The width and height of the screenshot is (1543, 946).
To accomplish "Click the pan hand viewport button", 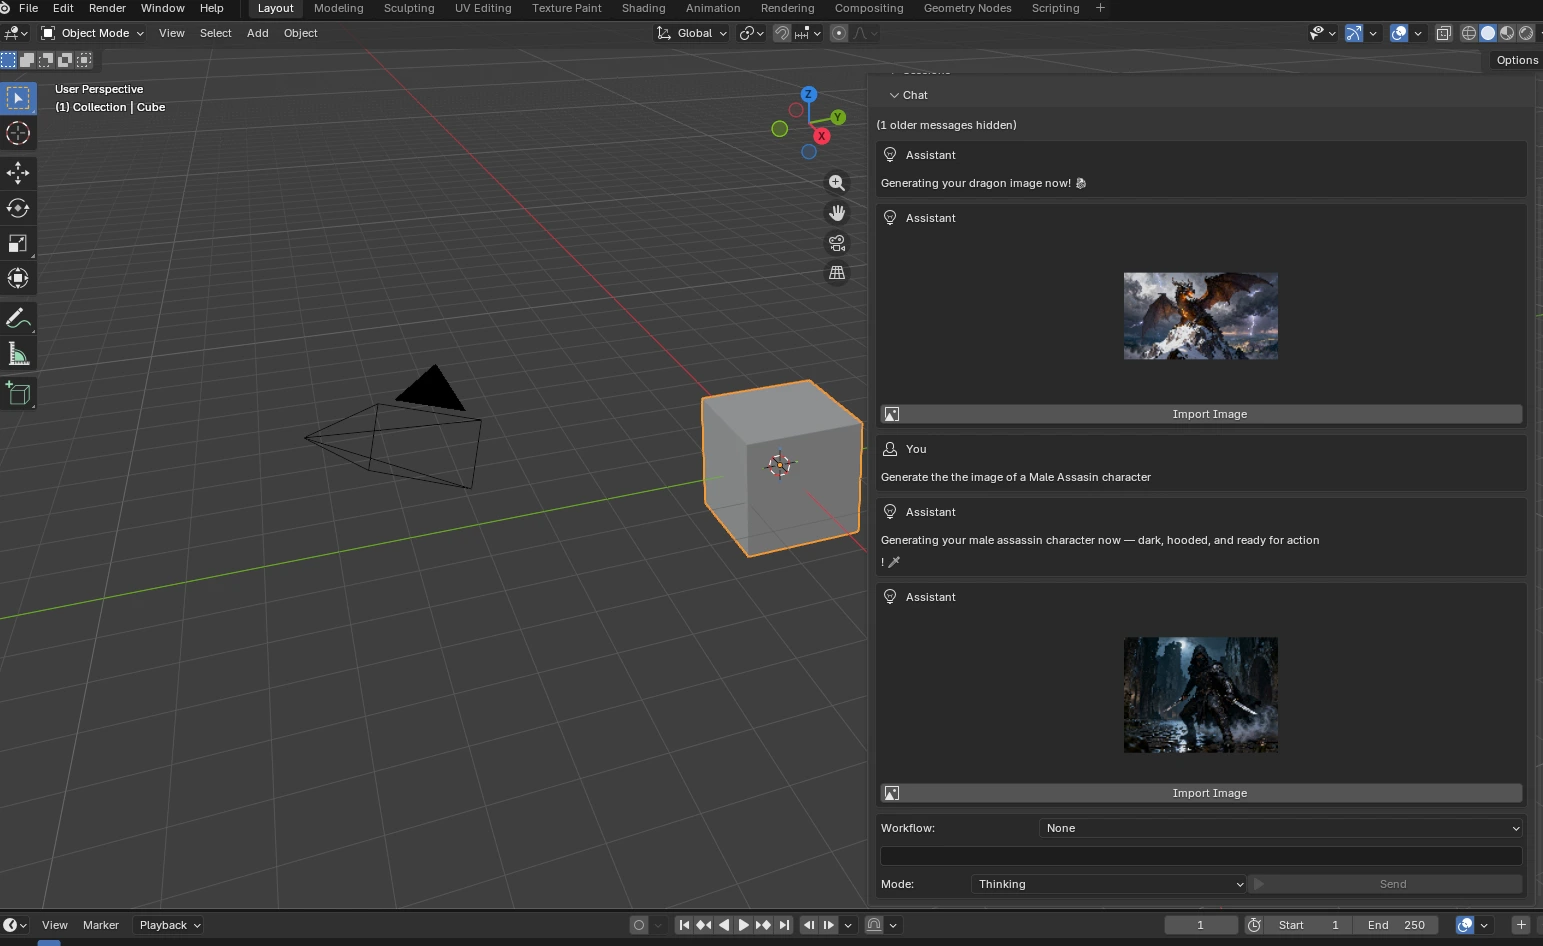I will 837,213.
